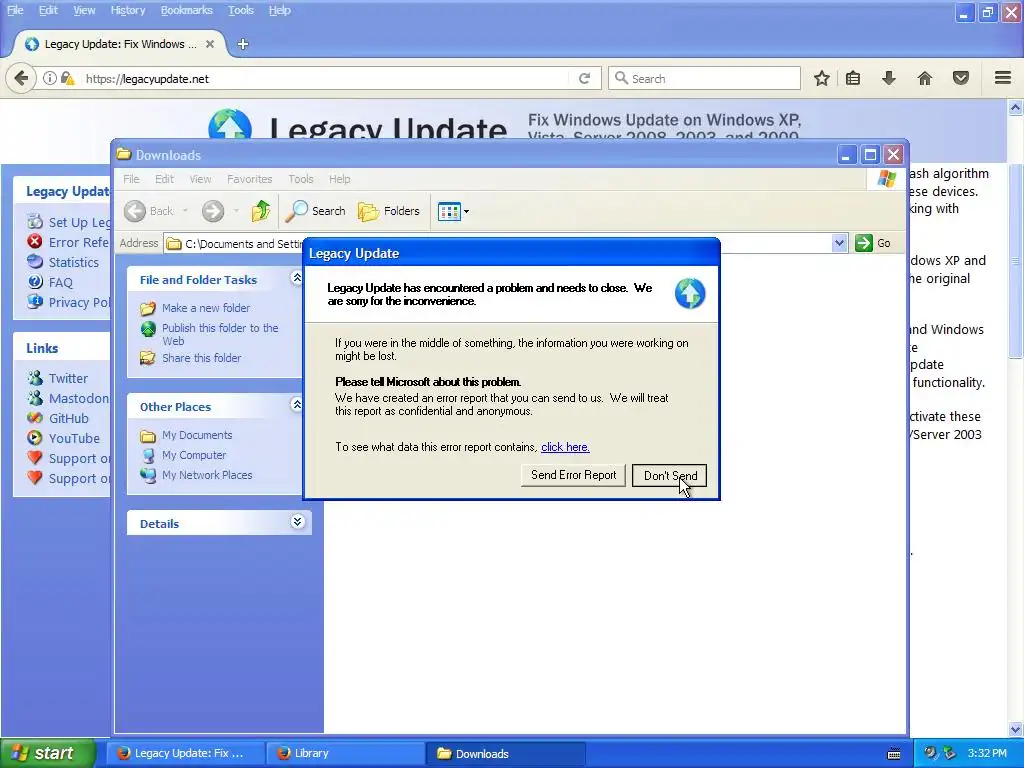Click the insecure connection warning padlock
1024x768 pixels.
point(67,78)
